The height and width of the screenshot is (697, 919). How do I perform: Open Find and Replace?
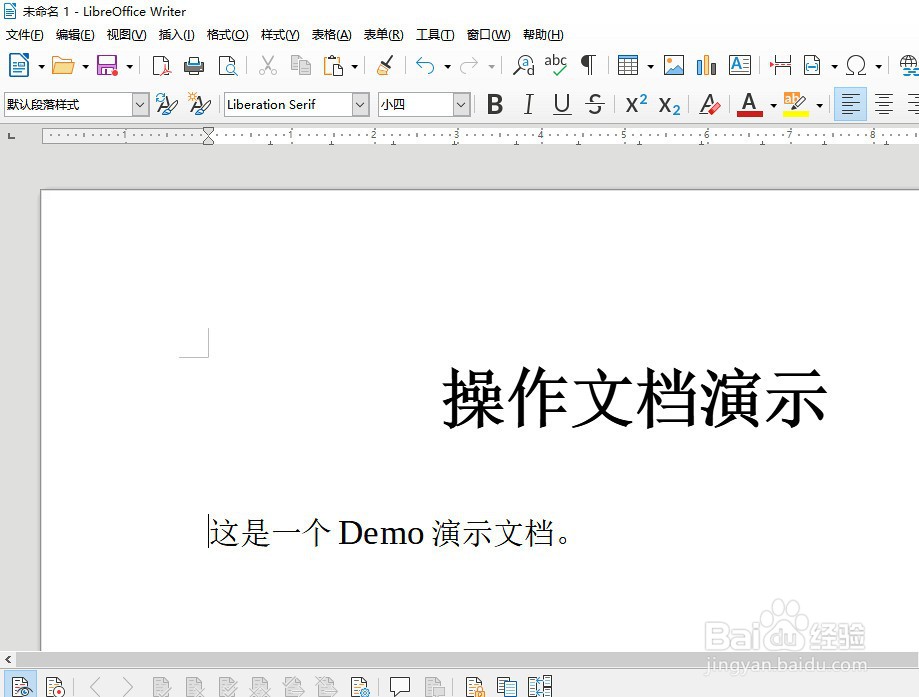522,65
